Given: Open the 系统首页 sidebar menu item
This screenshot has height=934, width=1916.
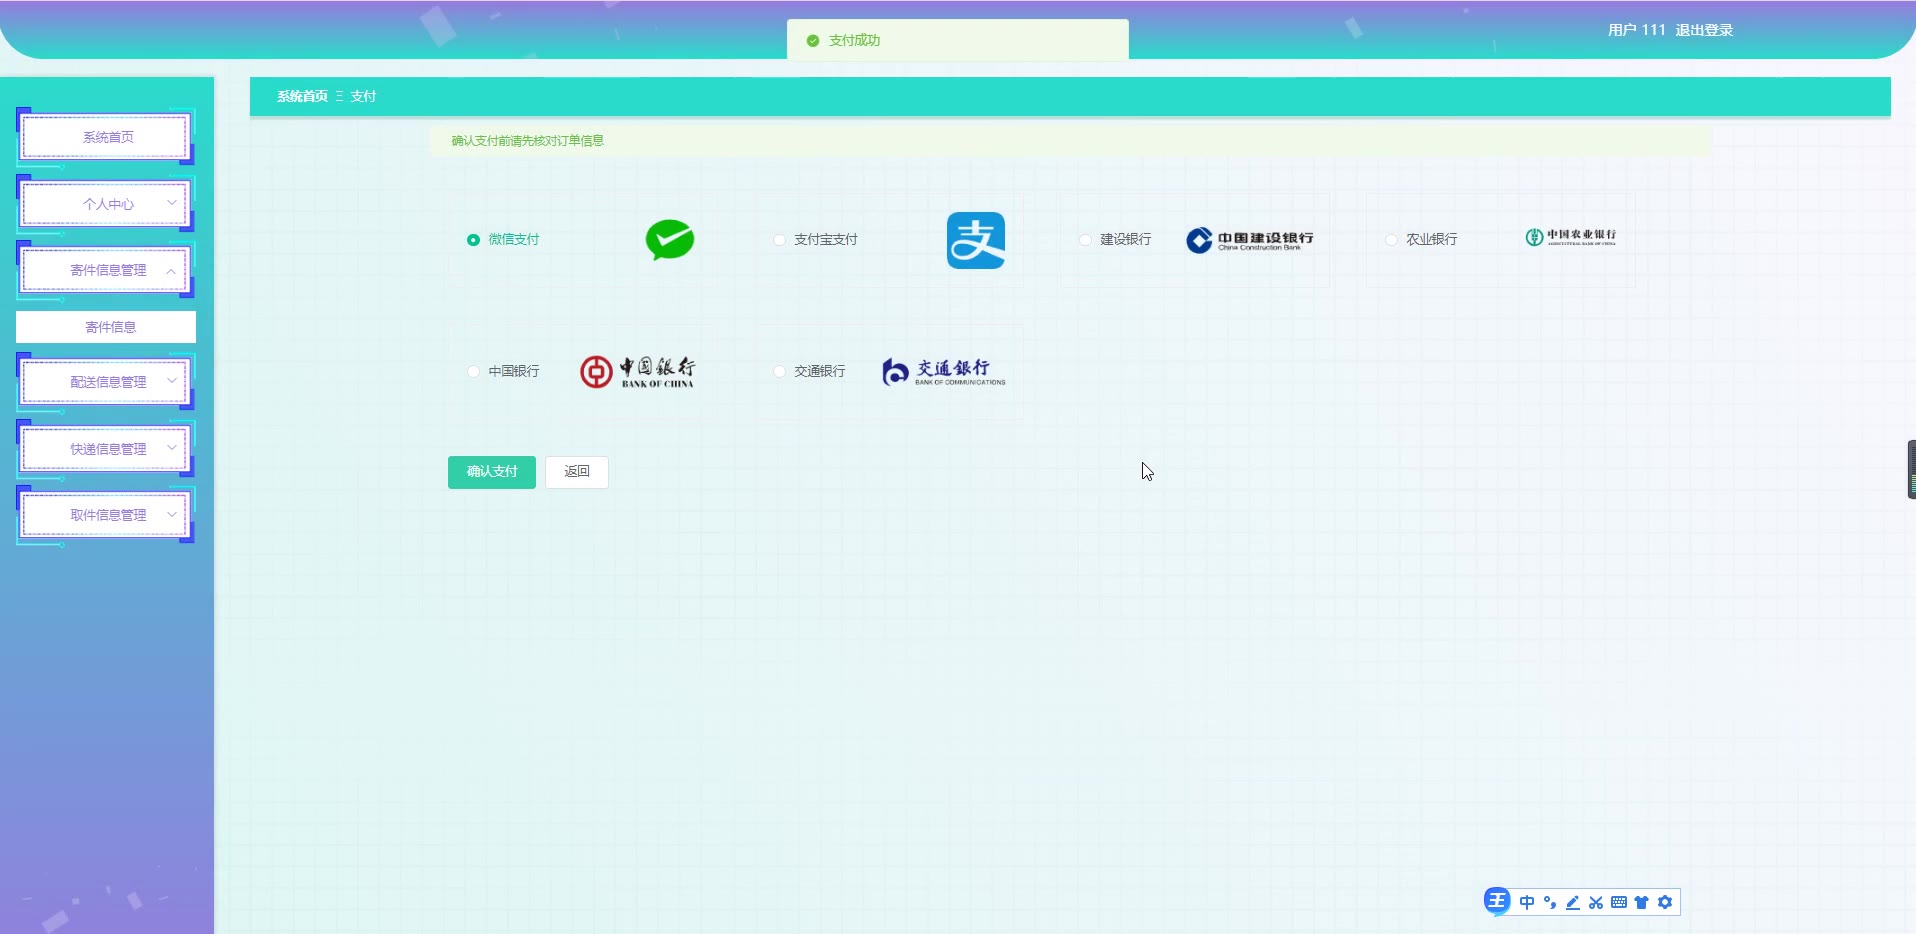Looking at the screenshot, I should pyautogui.click(x=106, y=137).
